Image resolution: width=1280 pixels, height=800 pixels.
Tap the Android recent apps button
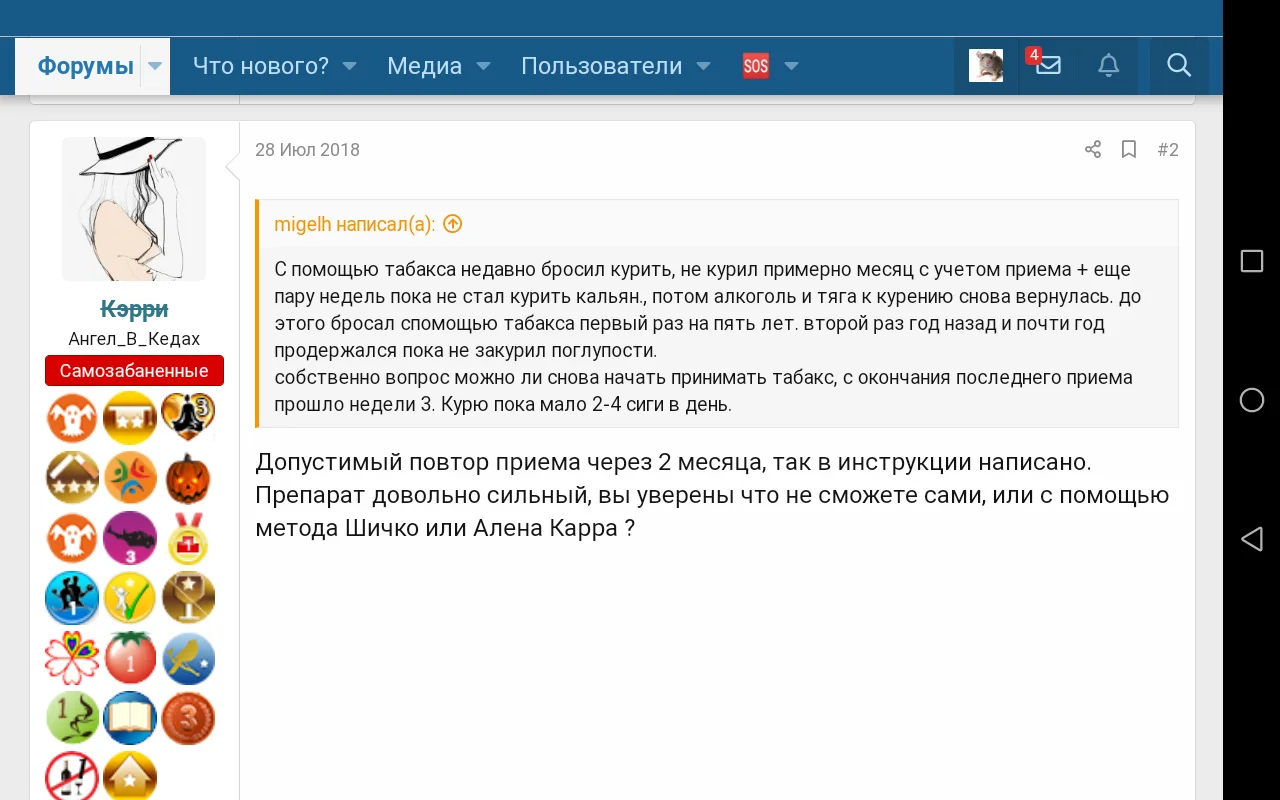1251,260
